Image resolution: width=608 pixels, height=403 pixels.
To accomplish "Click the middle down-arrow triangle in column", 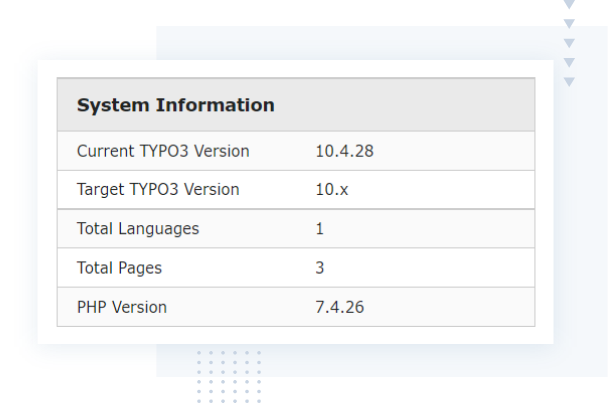I will pyautogui.click(x=569, y=43).
